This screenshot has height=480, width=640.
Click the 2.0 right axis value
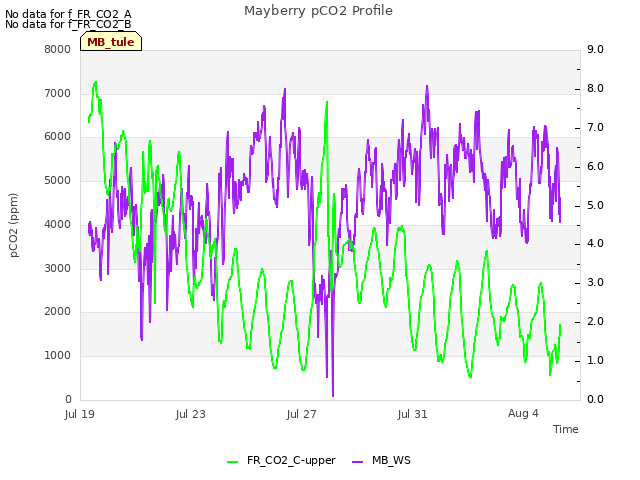[595, 322]
